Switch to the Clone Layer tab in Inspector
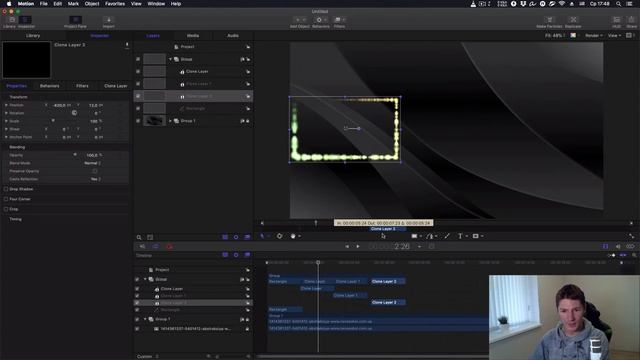Image resolution: width=640 pixels, height=360 pixels. (x=116, y=86)
